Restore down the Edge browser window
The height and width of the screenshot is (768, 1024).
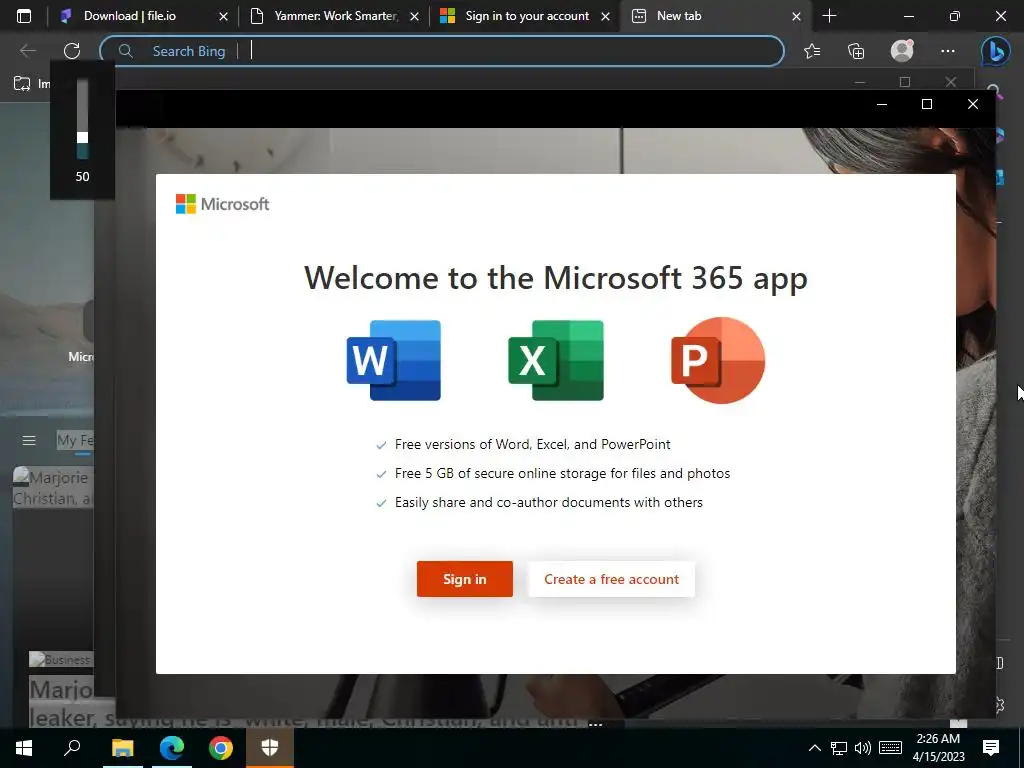click(955, 16)
